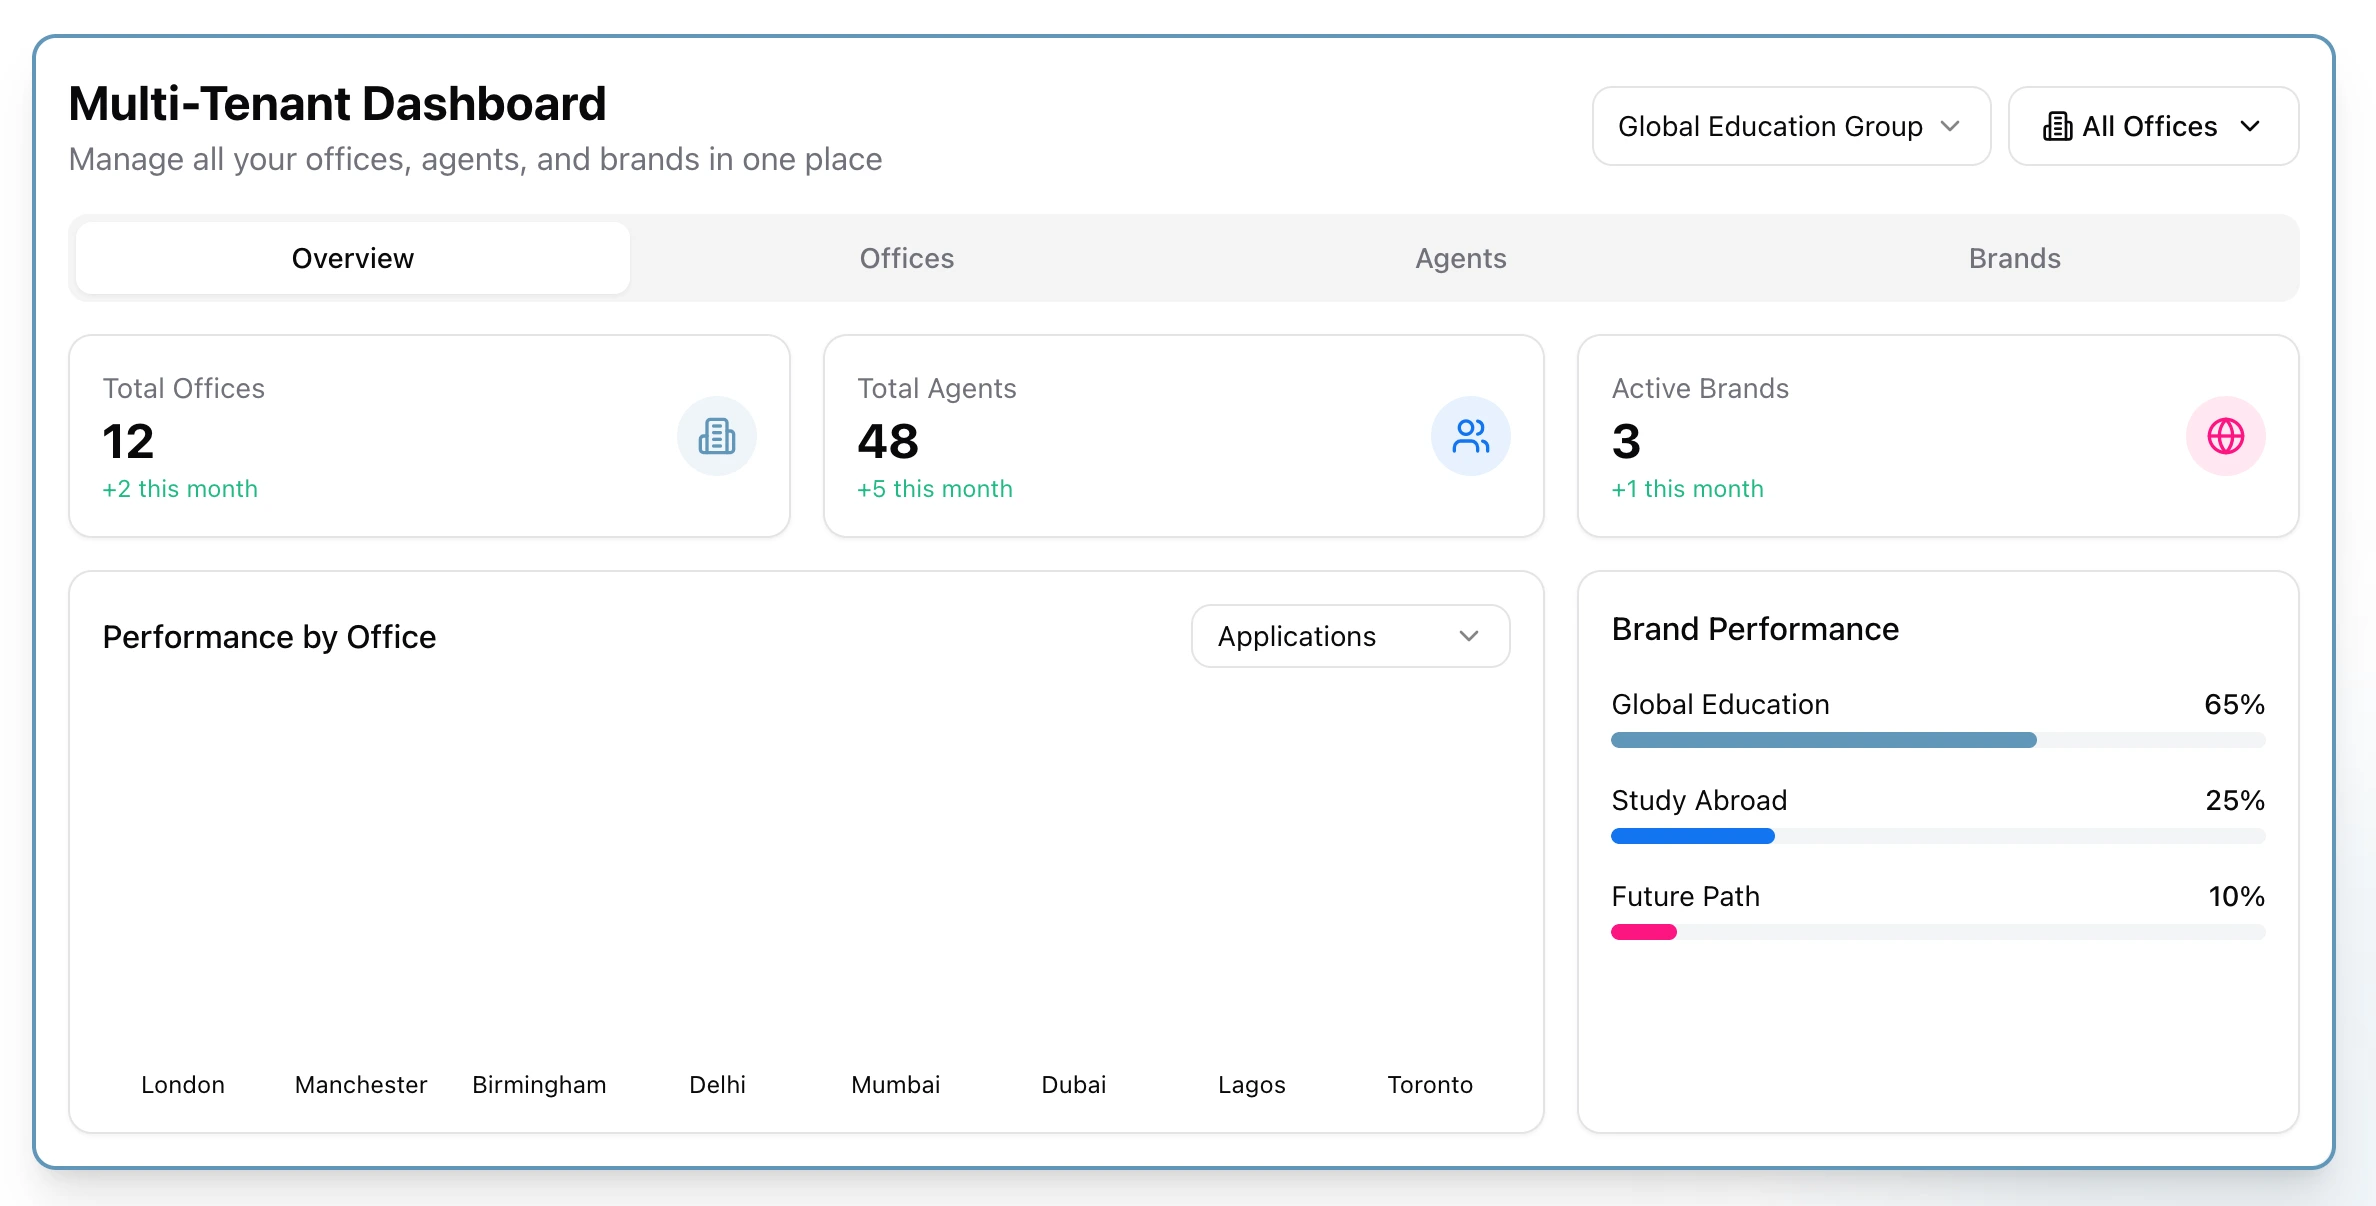
Task: Click the Study Abroad blue progress bar
Action: click(1692, 836)
